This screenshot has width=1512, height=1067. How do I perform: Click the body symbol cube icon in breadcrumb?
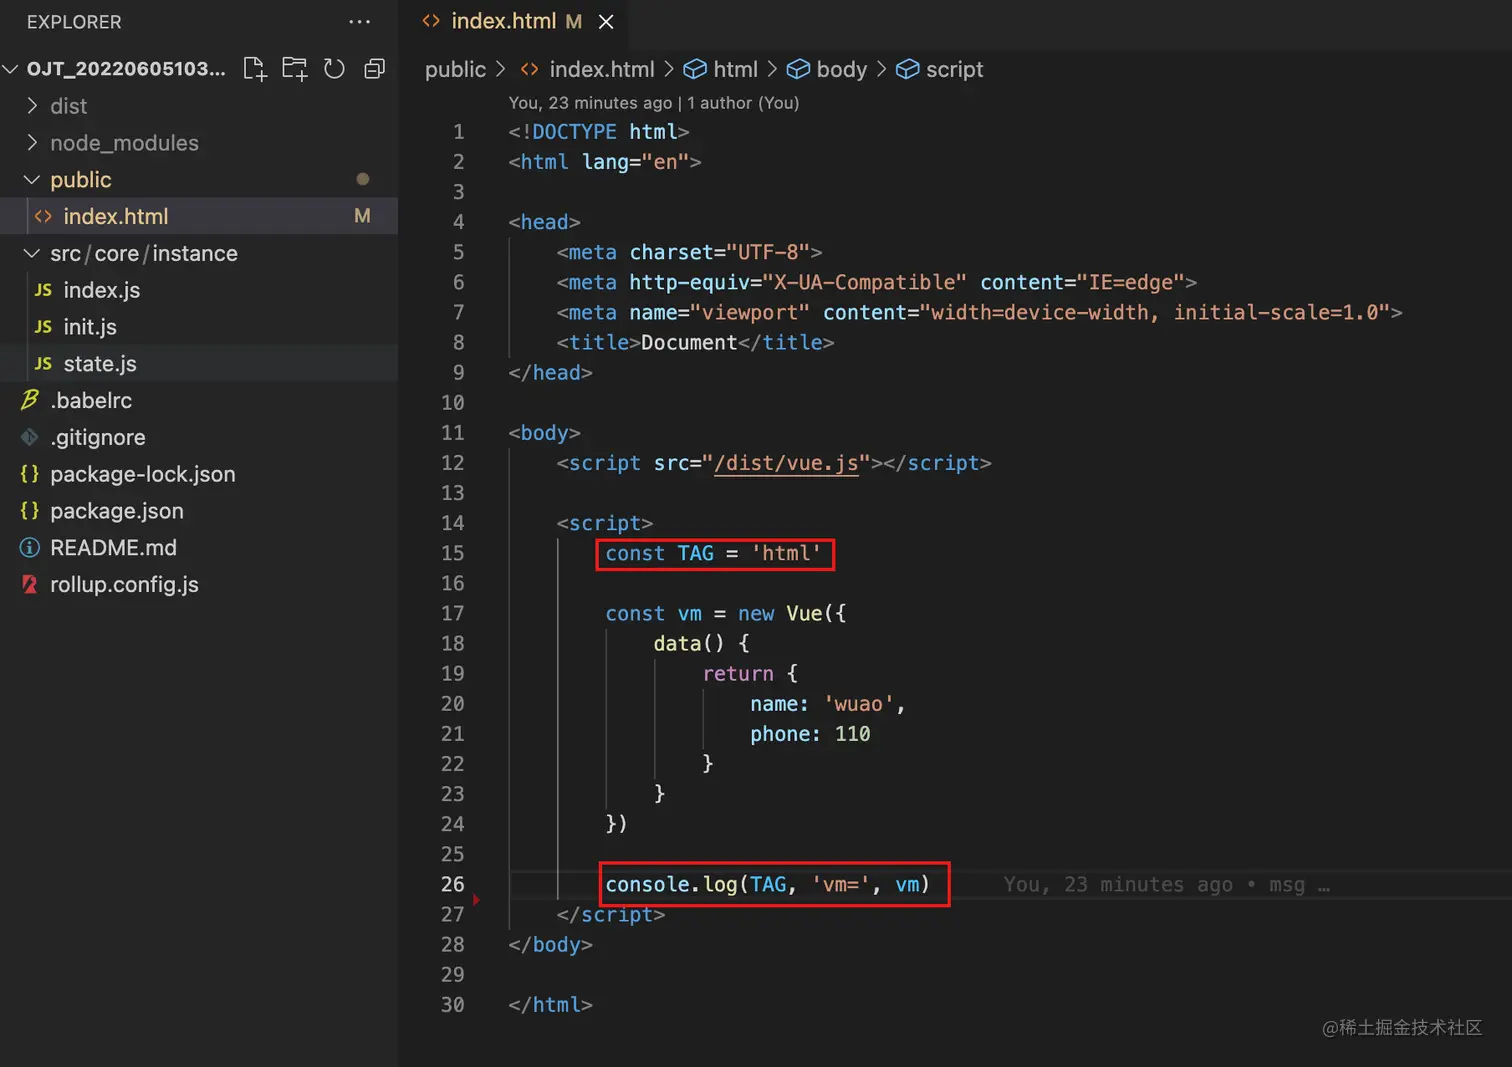click(798, 69)
